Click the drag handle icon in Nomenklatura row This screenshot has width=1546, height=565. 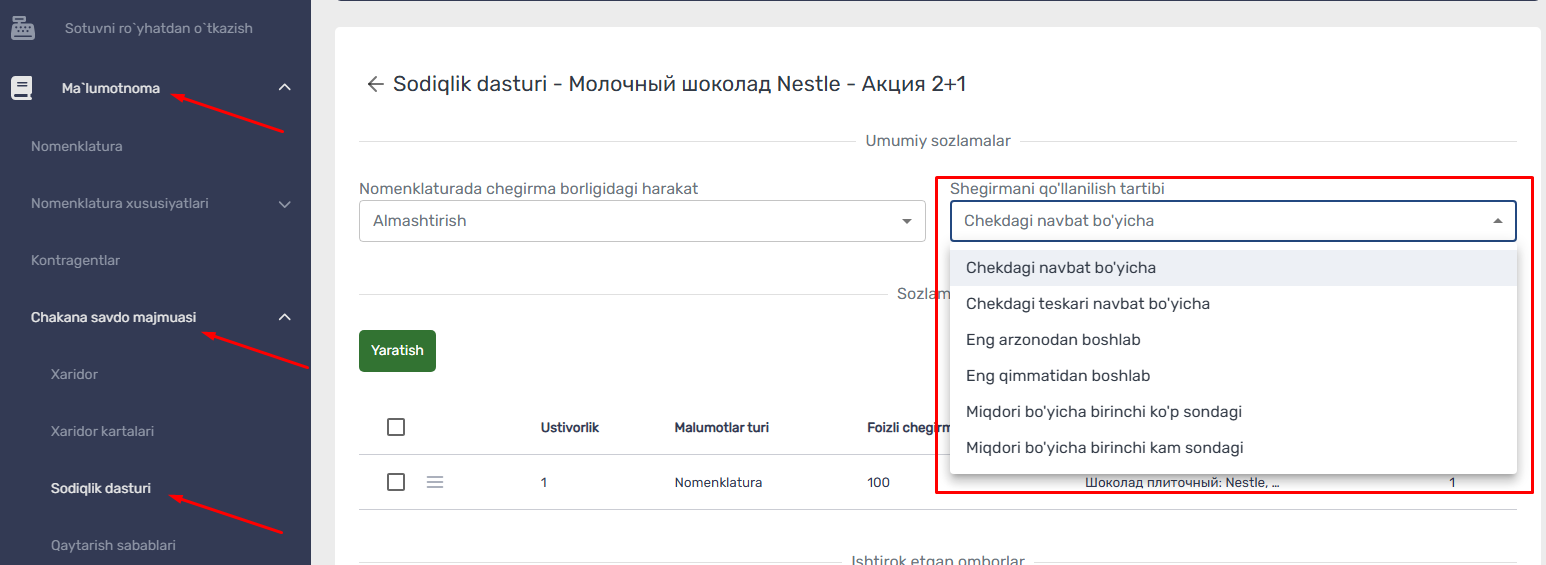(x=435, y=482)
